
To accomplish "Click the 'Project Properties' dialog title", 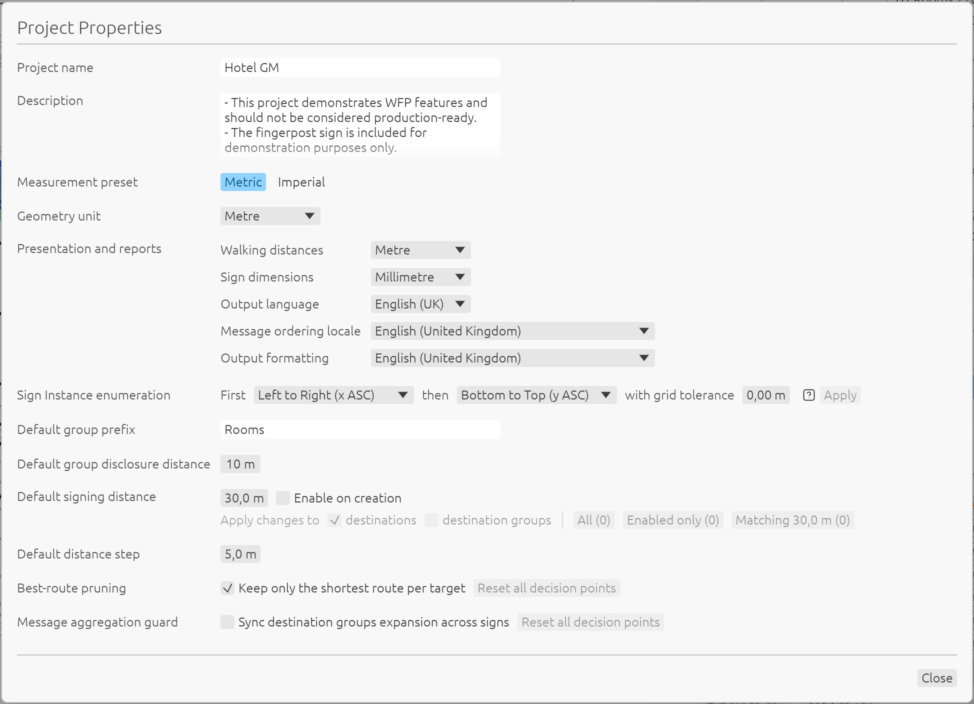I will click(89, 28).
